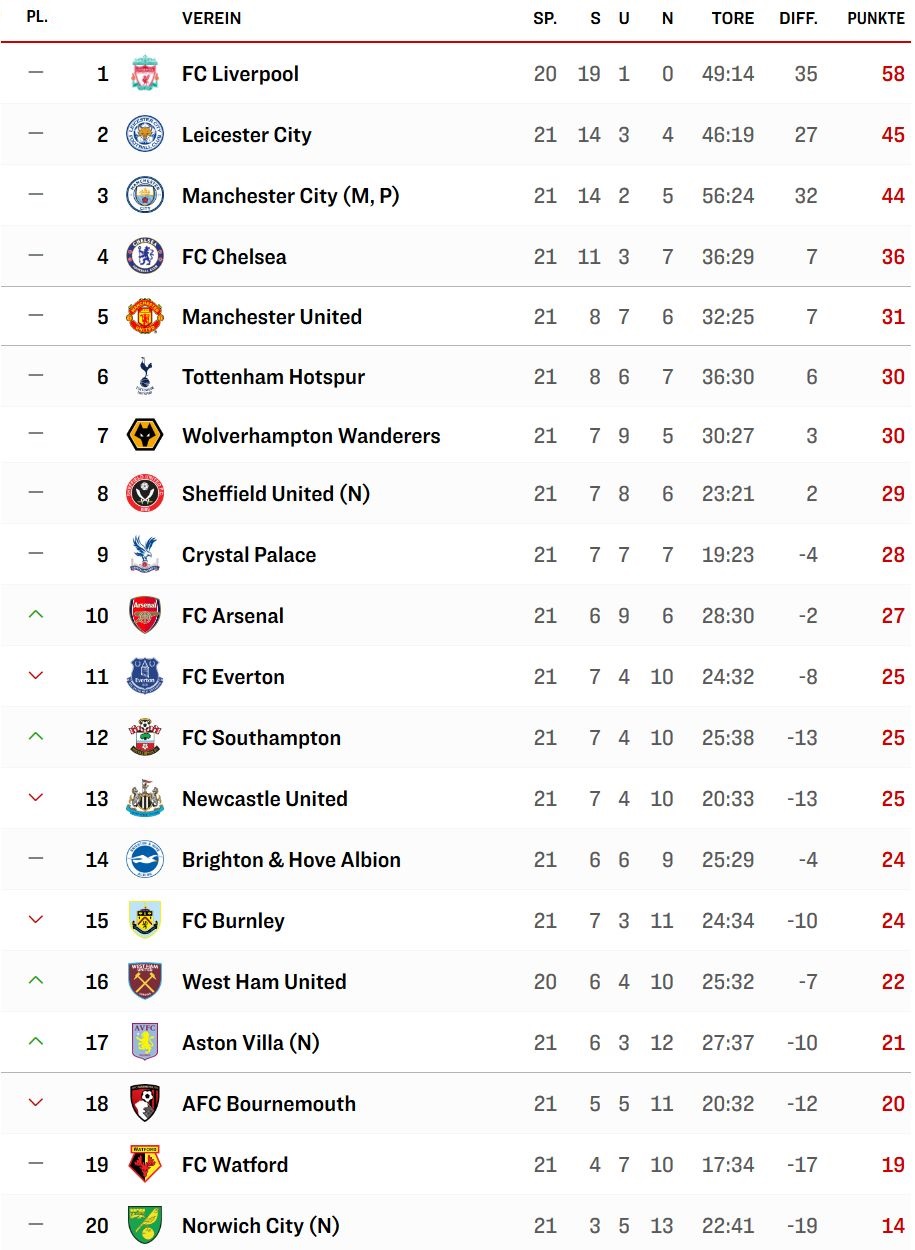Open the Crystal Palace team link
The image size is (915, 1250).
click(x=249, y=555)
